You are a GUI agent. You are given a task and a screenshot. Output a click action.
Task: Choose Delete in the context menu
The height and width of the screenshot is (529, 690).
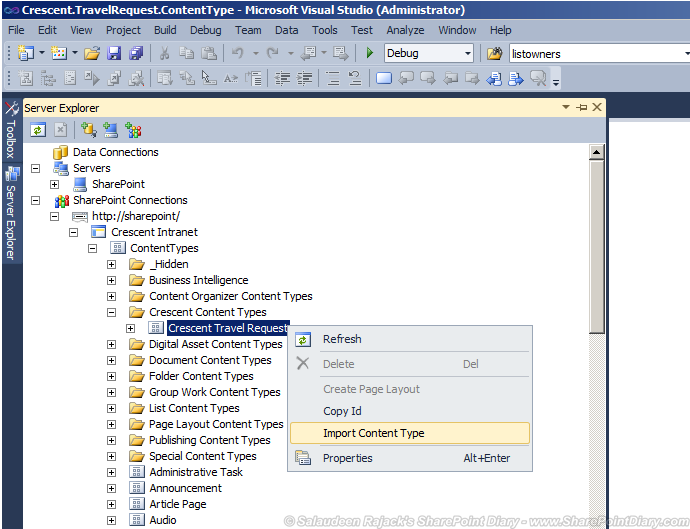[x=410, y=364]
